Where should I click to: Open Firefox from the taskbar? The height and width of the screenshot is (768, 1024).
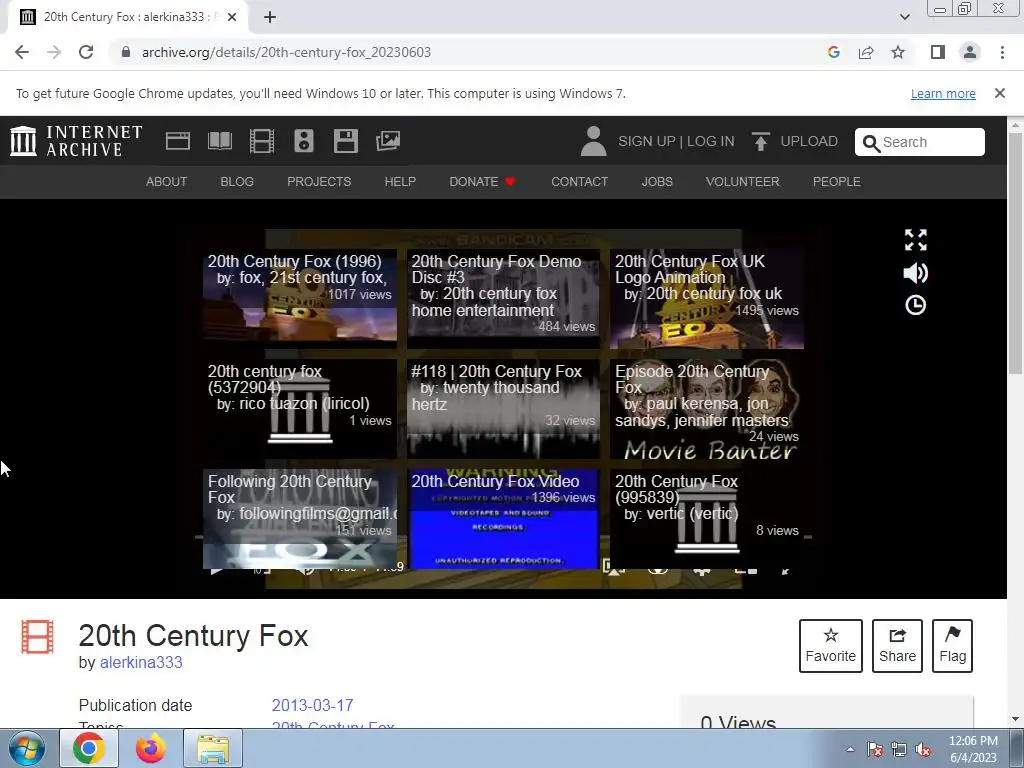151,748
